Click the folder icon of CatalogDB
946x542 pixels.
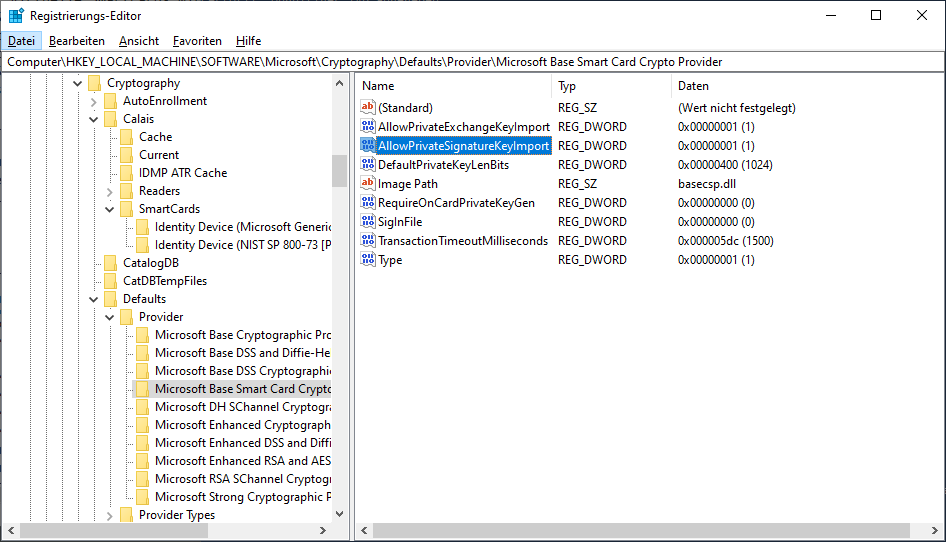(110, 263)
